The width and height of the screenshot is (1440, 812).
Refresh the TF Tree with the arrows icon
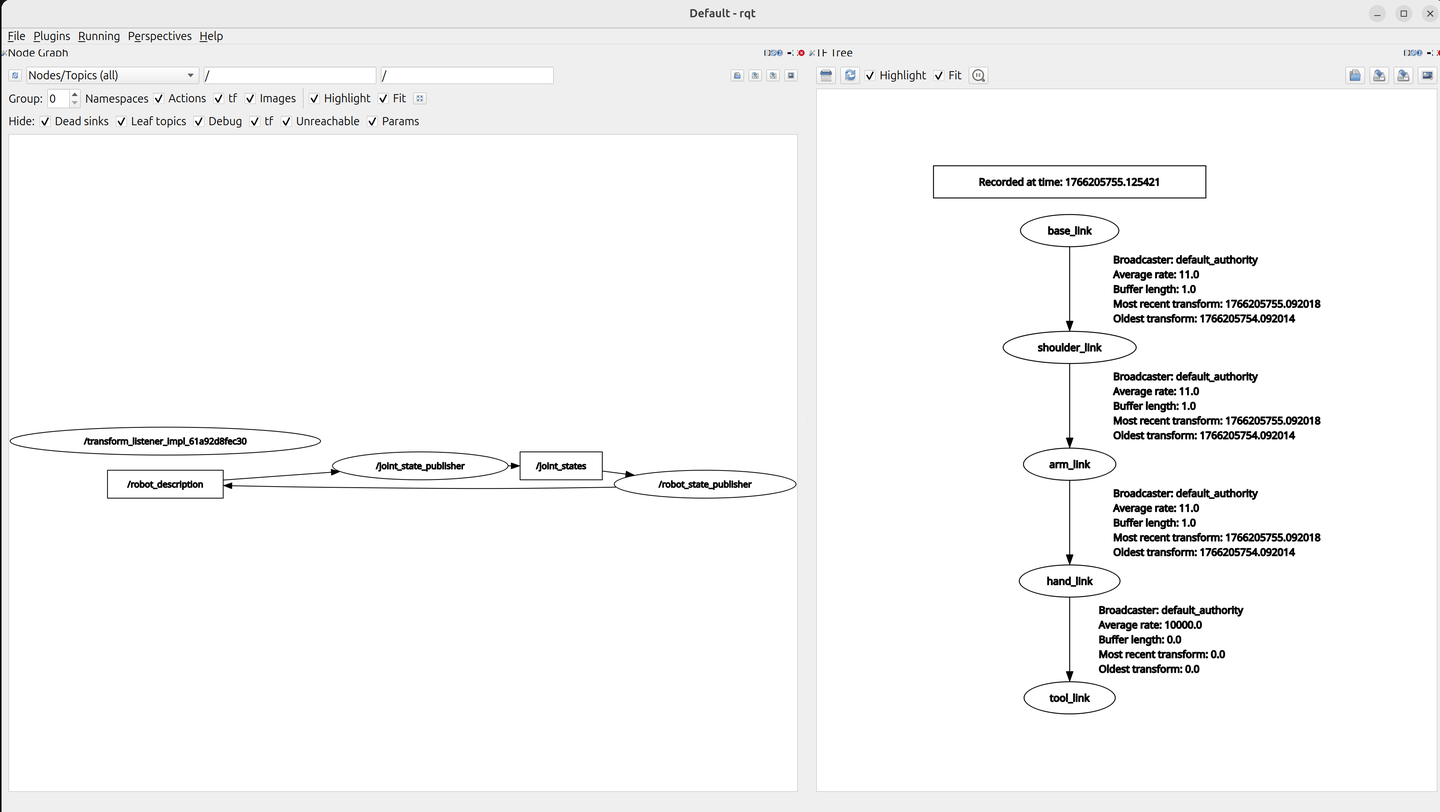[x=850, y=75]
